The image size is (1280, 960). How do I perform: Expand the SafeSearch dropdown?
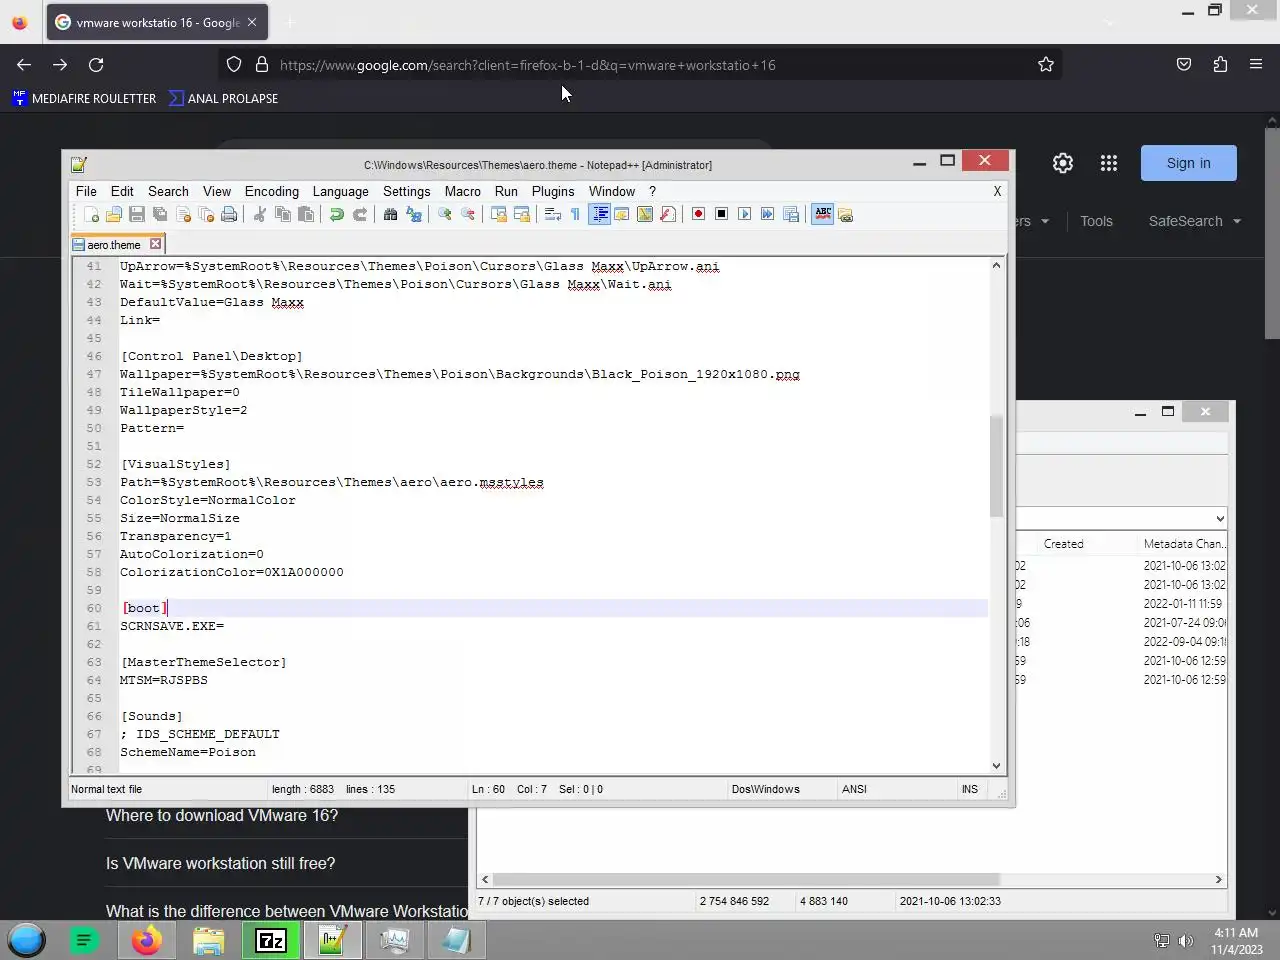pyautogui.click(x=1195, y=221)
